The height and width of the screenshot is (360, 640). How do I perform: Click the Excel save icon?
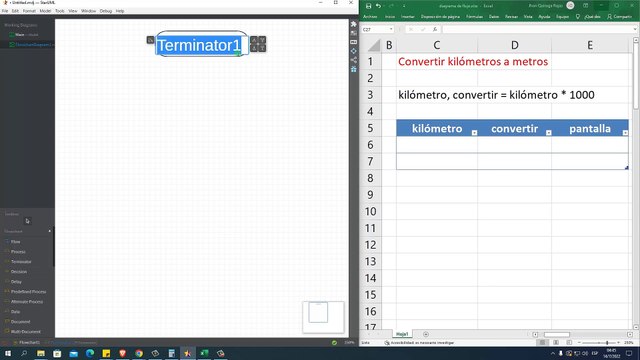pos(369,6)
